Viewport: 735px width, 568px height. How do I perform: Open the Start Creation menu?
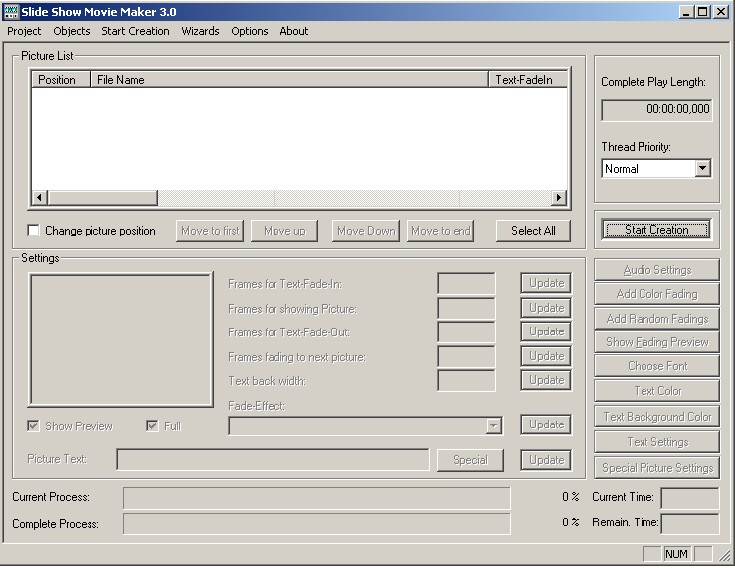[x=135, y=31]
